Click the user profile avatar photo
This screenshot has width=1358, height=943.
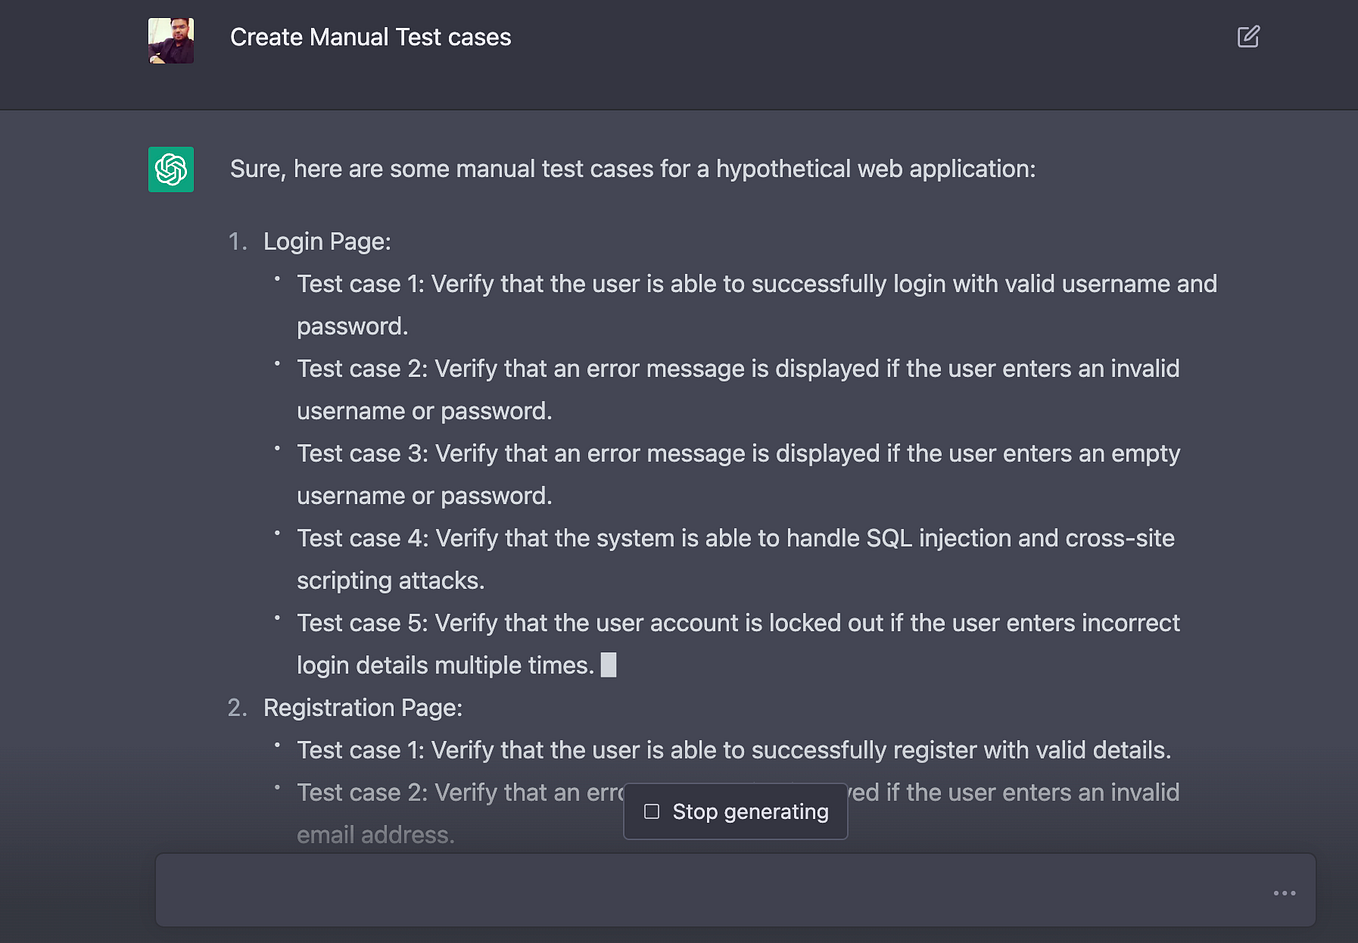171,41
